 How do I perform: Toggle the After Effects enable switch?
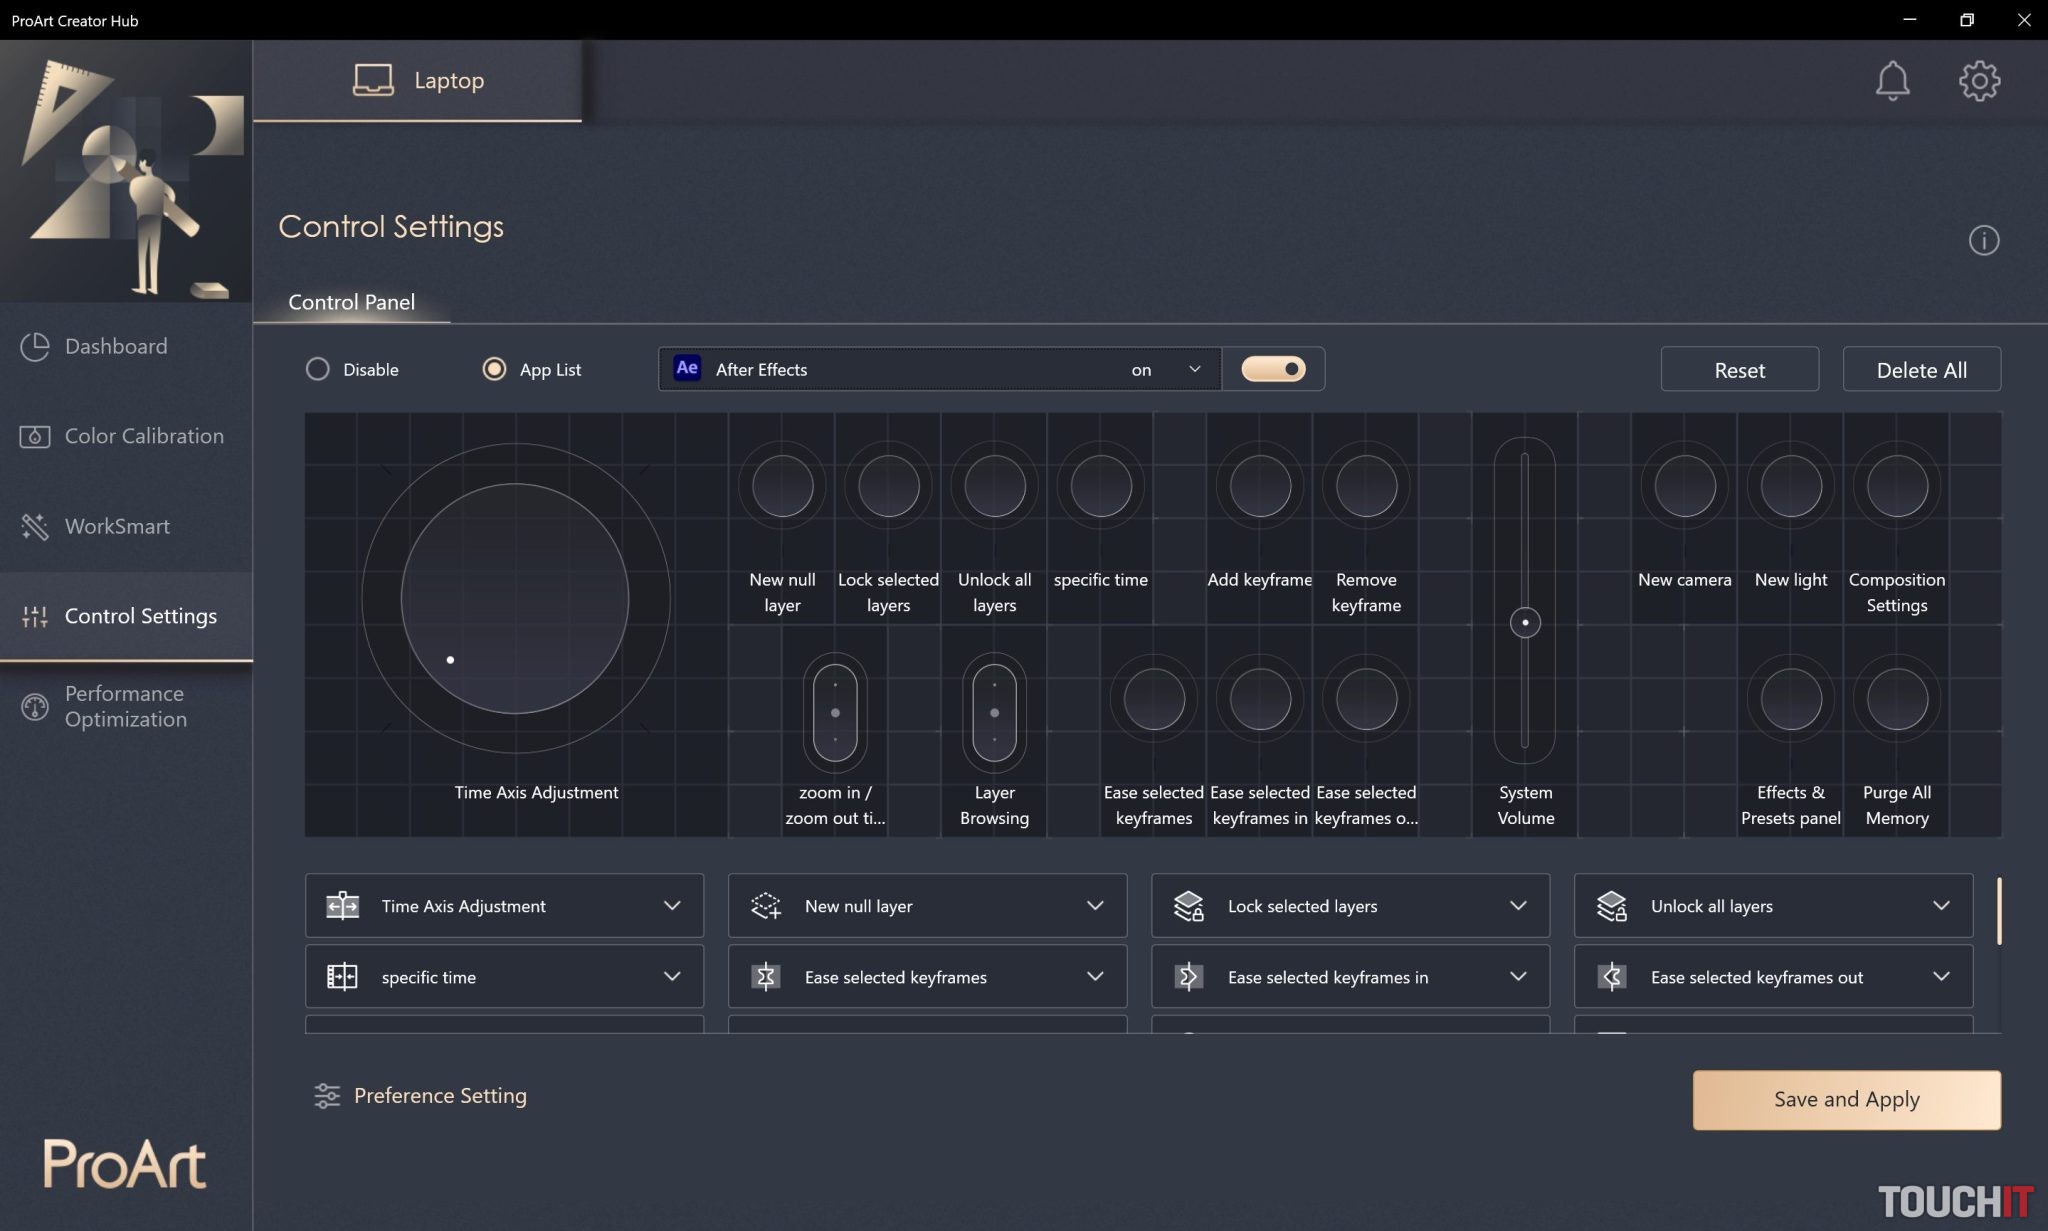point(1272,369)
